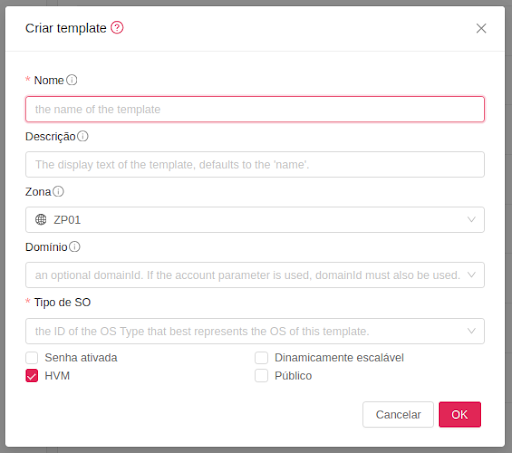Screen dimensions: 512x453
Task: Close the Criar template dialog
Action: point(481,28)
